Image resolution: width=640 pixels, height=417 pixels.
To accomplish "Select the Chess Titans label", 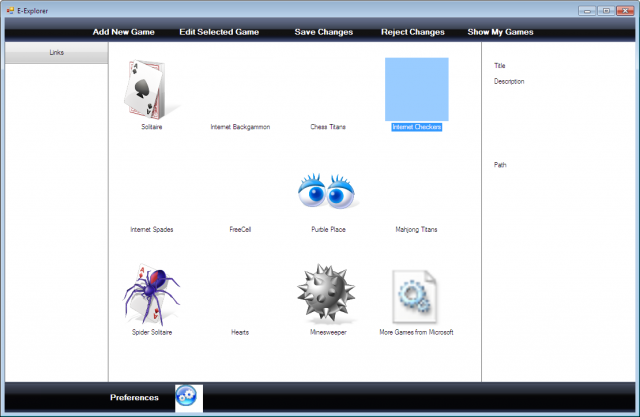I will 328,127.
